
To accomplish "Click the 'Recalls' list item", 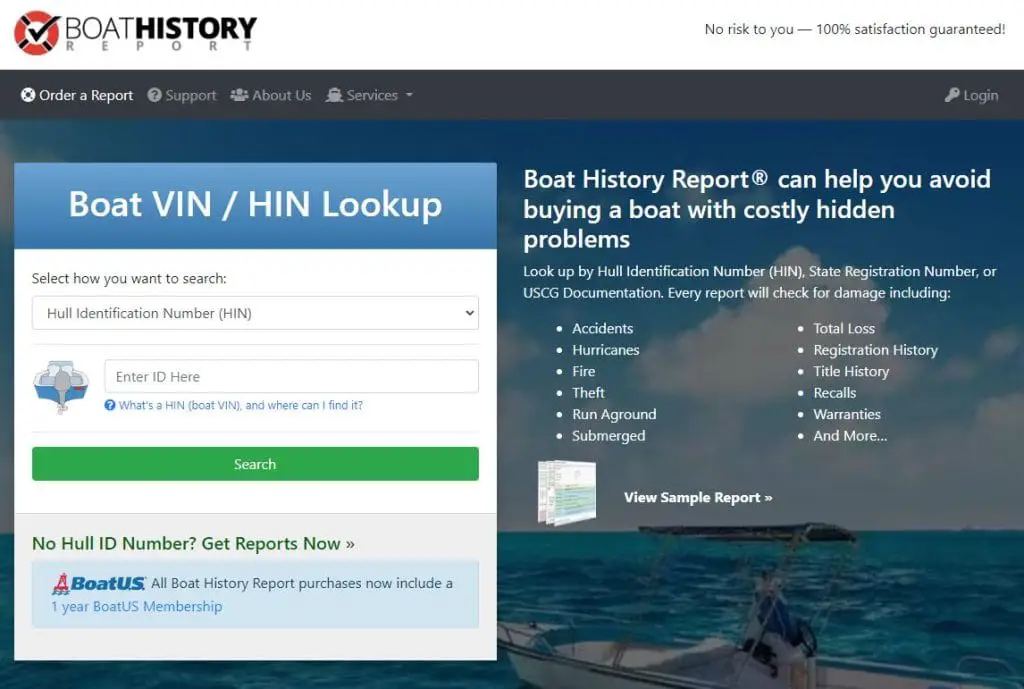I will click(835, 393).
